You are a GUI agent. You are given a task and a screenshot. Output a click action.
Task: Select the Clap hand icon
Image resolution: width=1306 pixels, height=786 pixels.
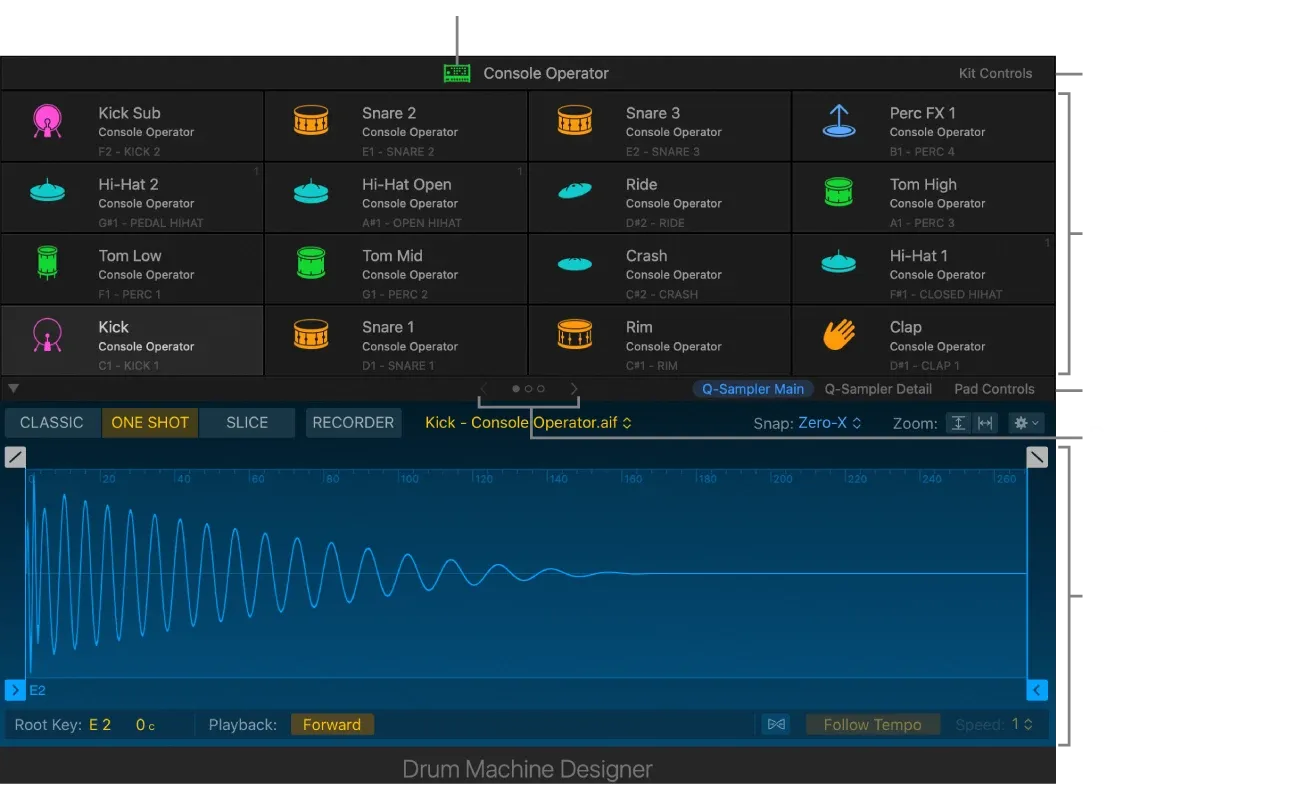click(839, 335)
